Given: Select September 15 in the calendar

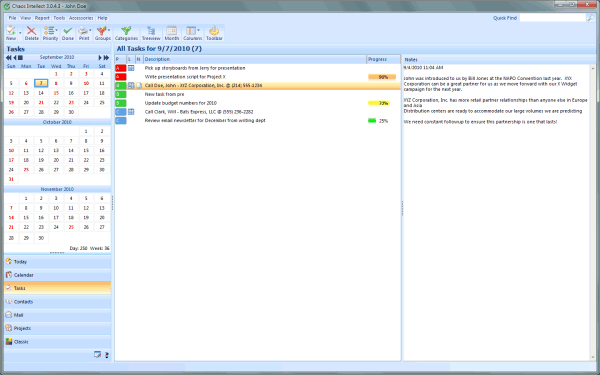Looking at the screenshot, I should coord(56,93).
